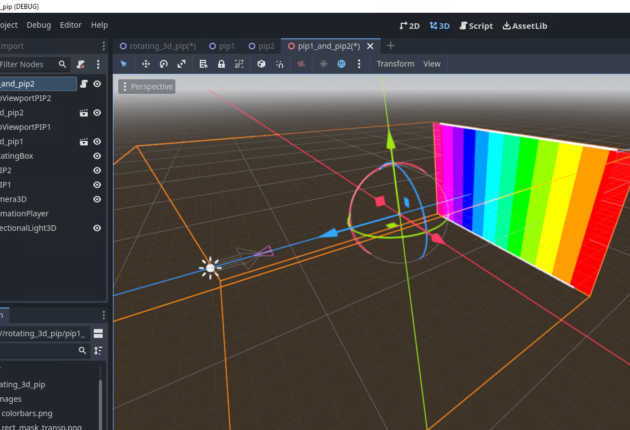Toggle the preview environment globe icon
The image size is (630, 430).
(x=341, y=64)
